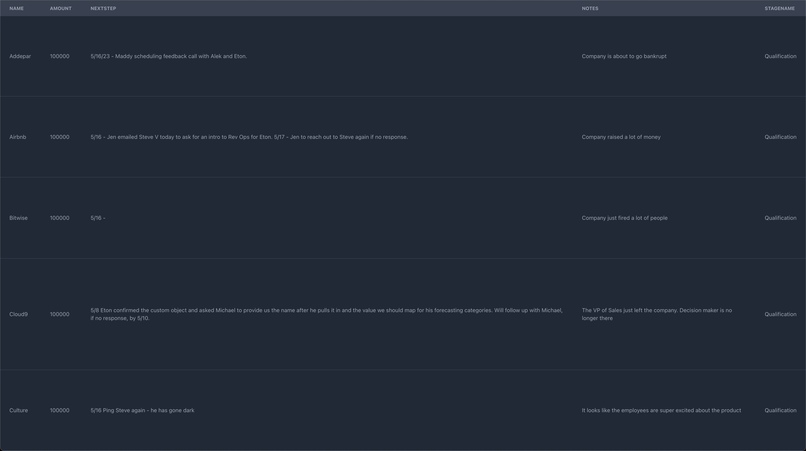The width and height of the screenshot is (806, 451).
Task: Click Qualification stage in Culture row
Action: pyautogui.click(x=780, y=410)
